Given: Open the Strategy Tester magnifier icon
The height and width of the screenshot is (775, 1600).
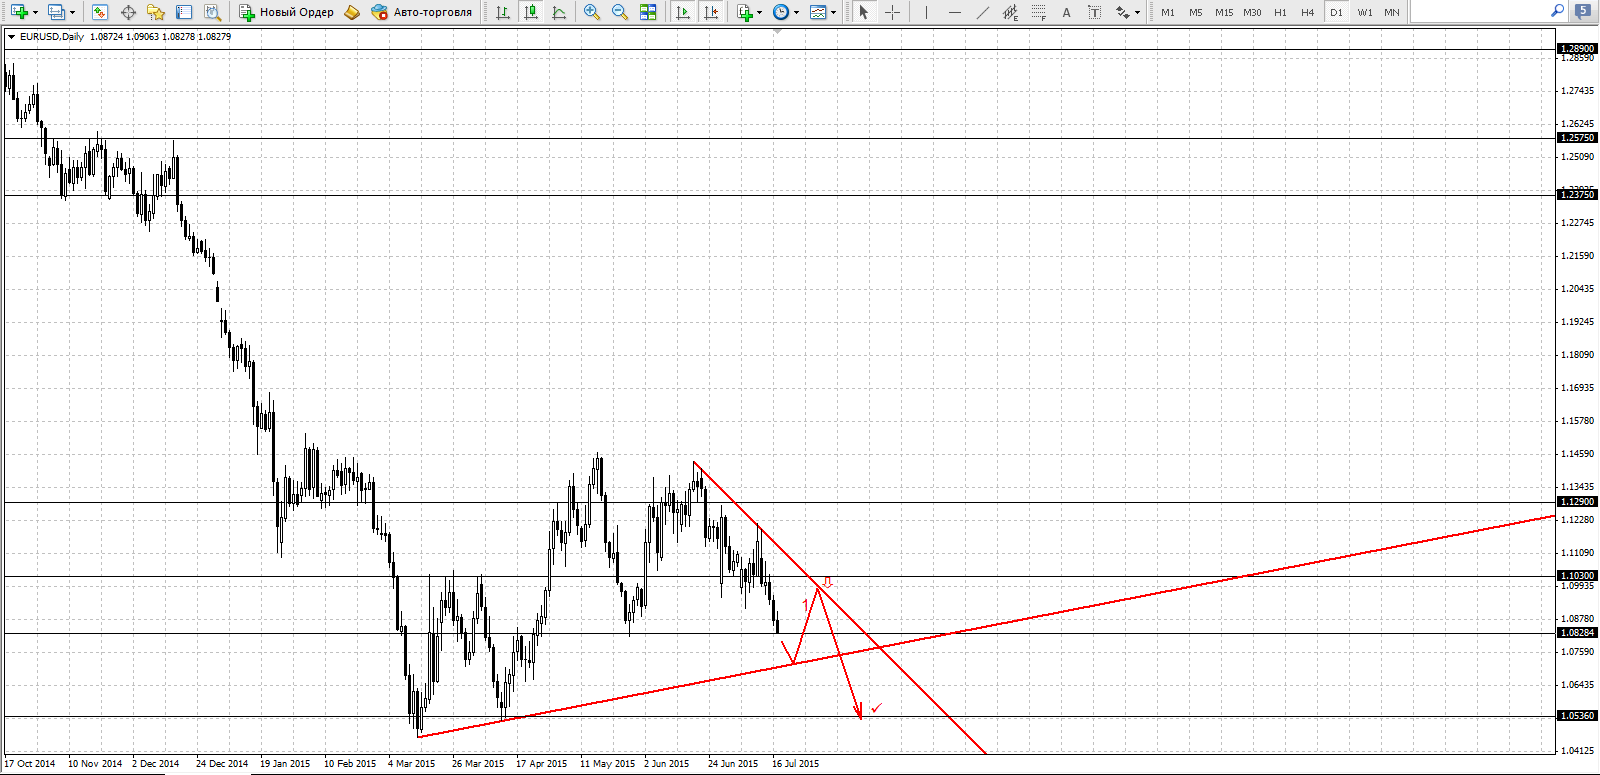Looking at the screenshot, I should [212, 12].
